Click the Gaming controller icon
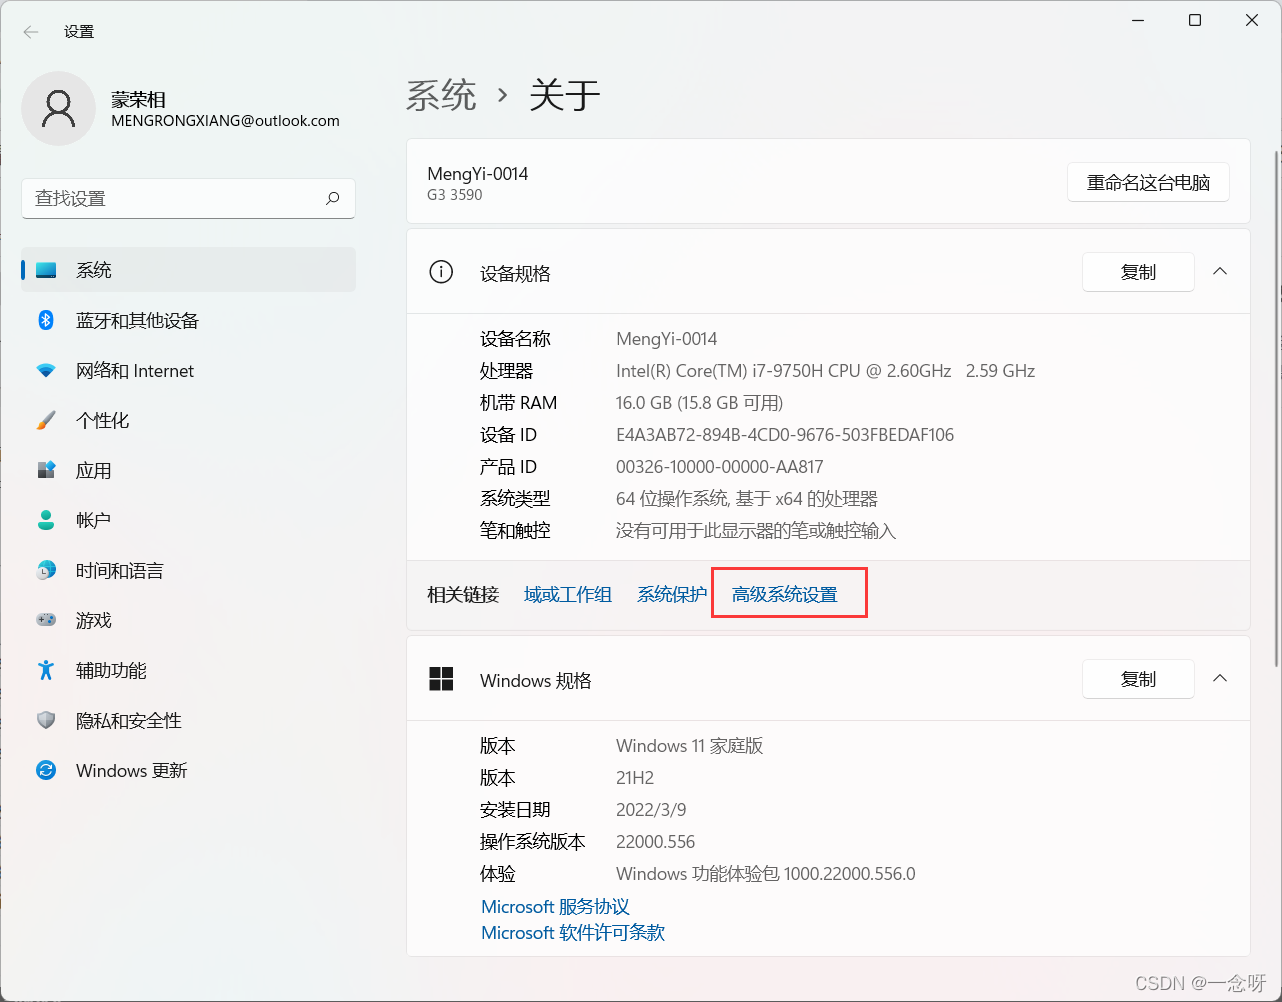Image resolution: width=1282 pixels, height=1002 pixels. pyautogui.click(x=46, y=620)
